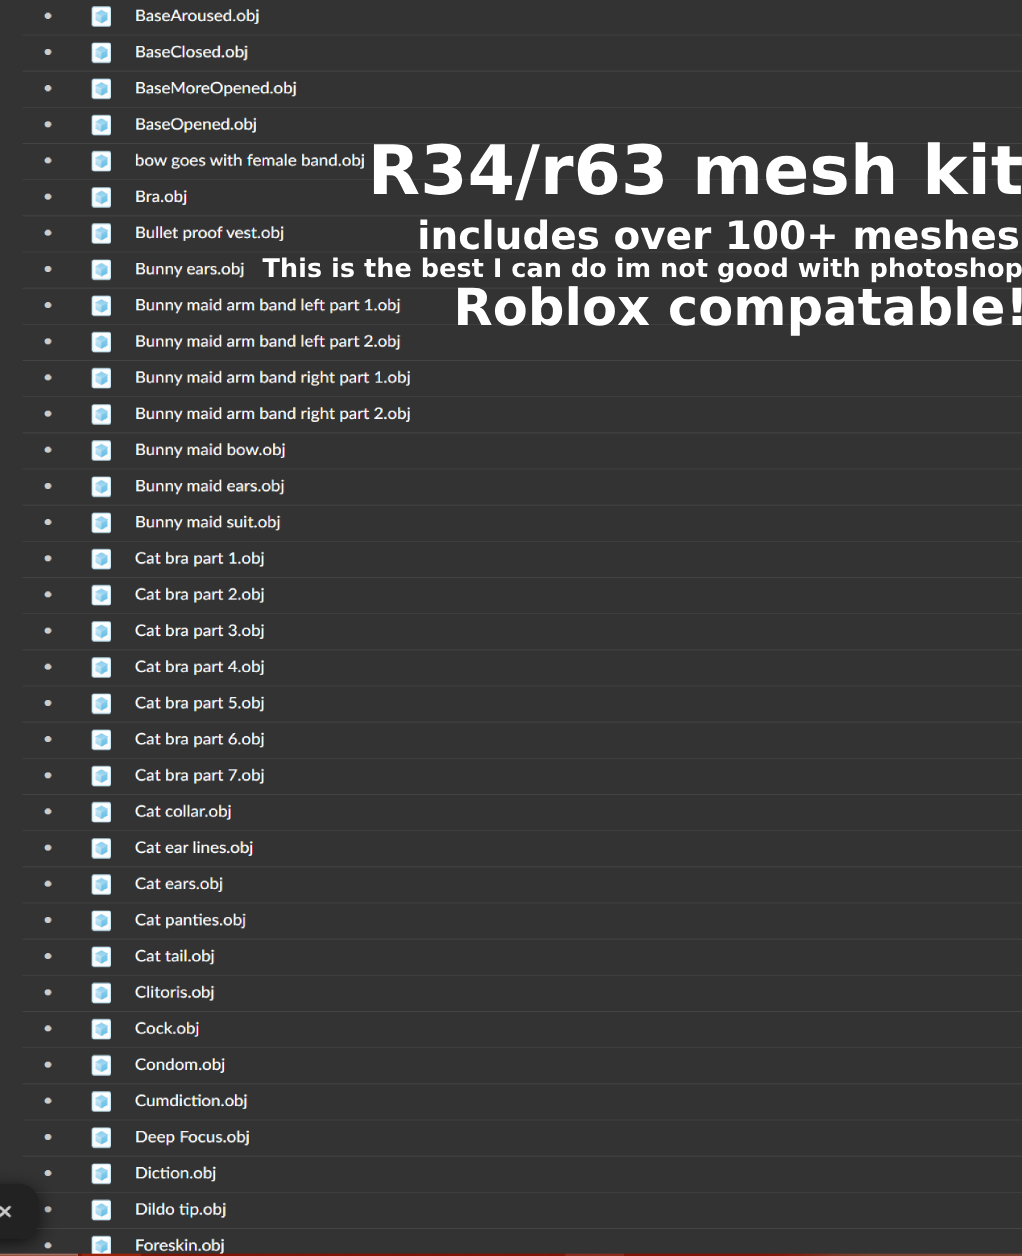
Task: Open the BaseOpened.obj file name
Action: [x=196, y=124]
